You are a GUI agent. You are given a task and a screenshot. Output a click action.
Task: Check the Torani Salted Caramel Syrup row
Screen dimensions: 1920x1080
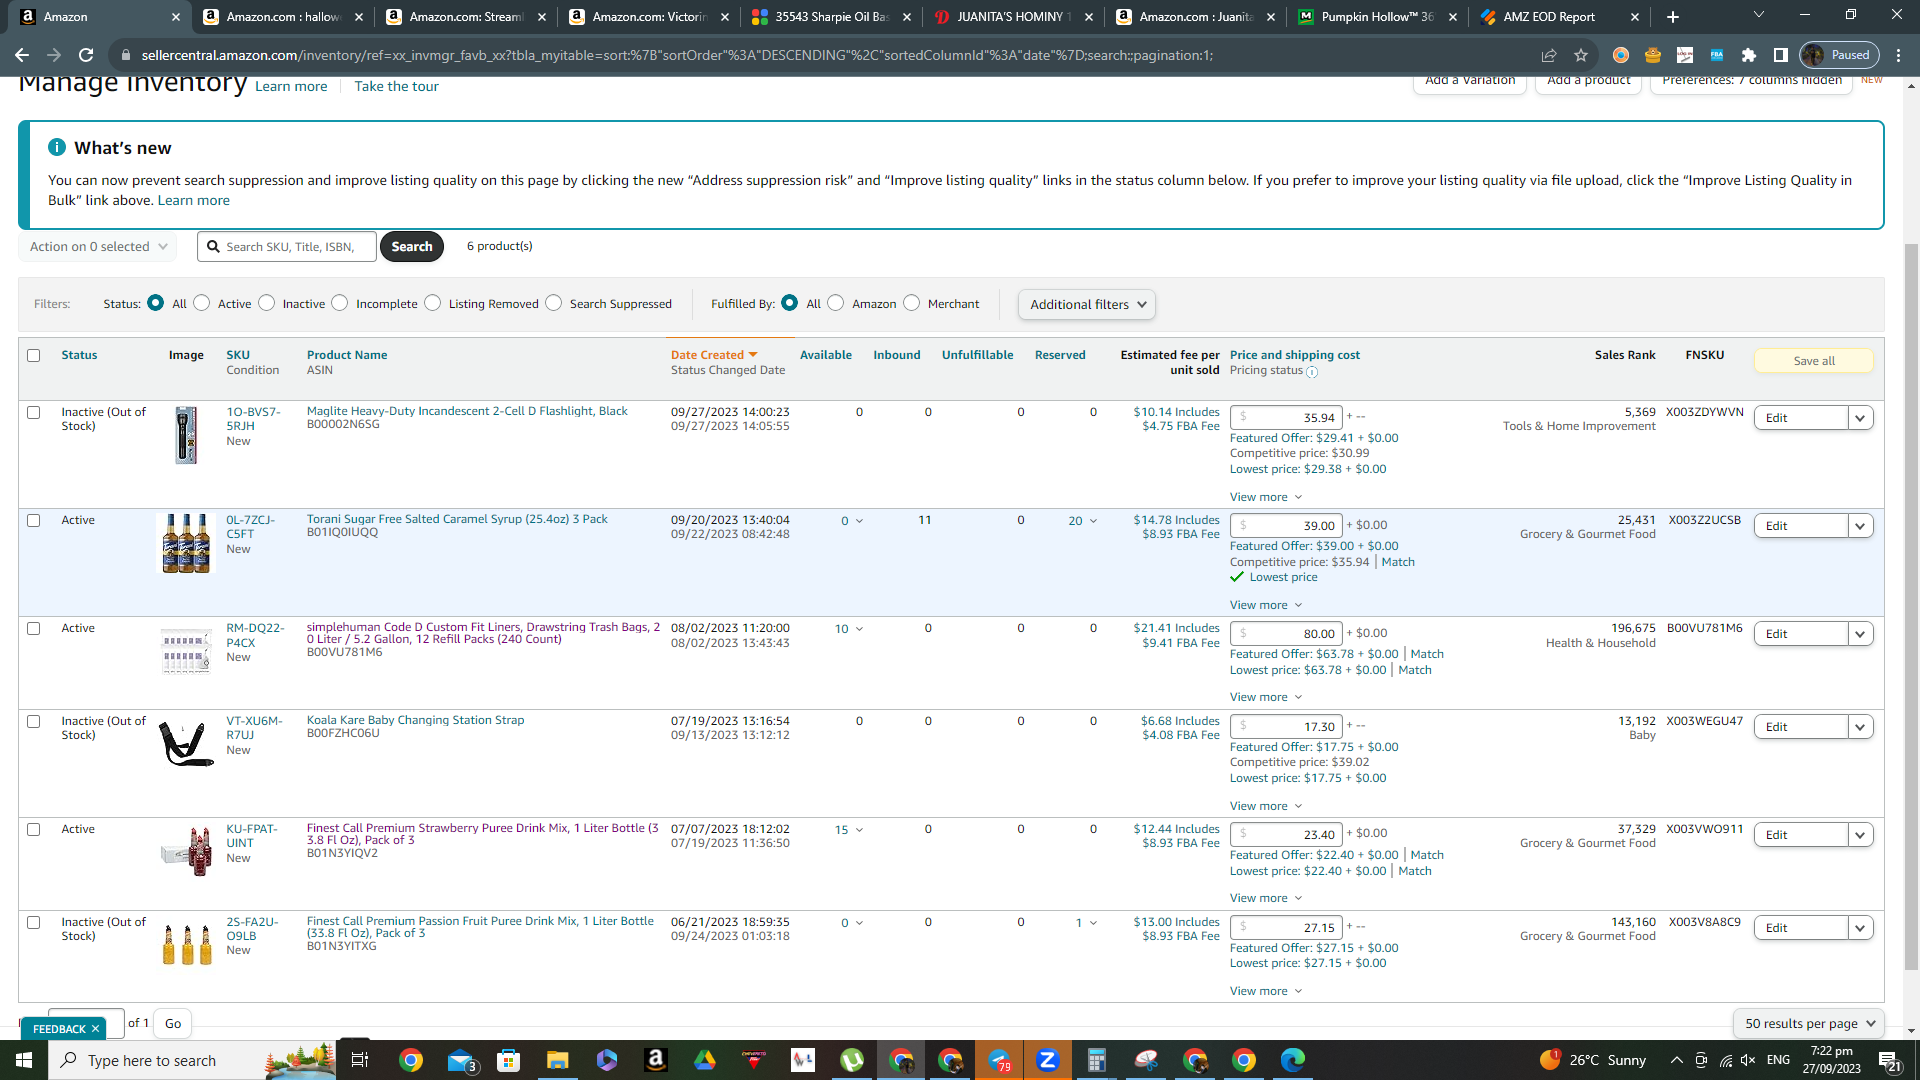coord(34,520)
